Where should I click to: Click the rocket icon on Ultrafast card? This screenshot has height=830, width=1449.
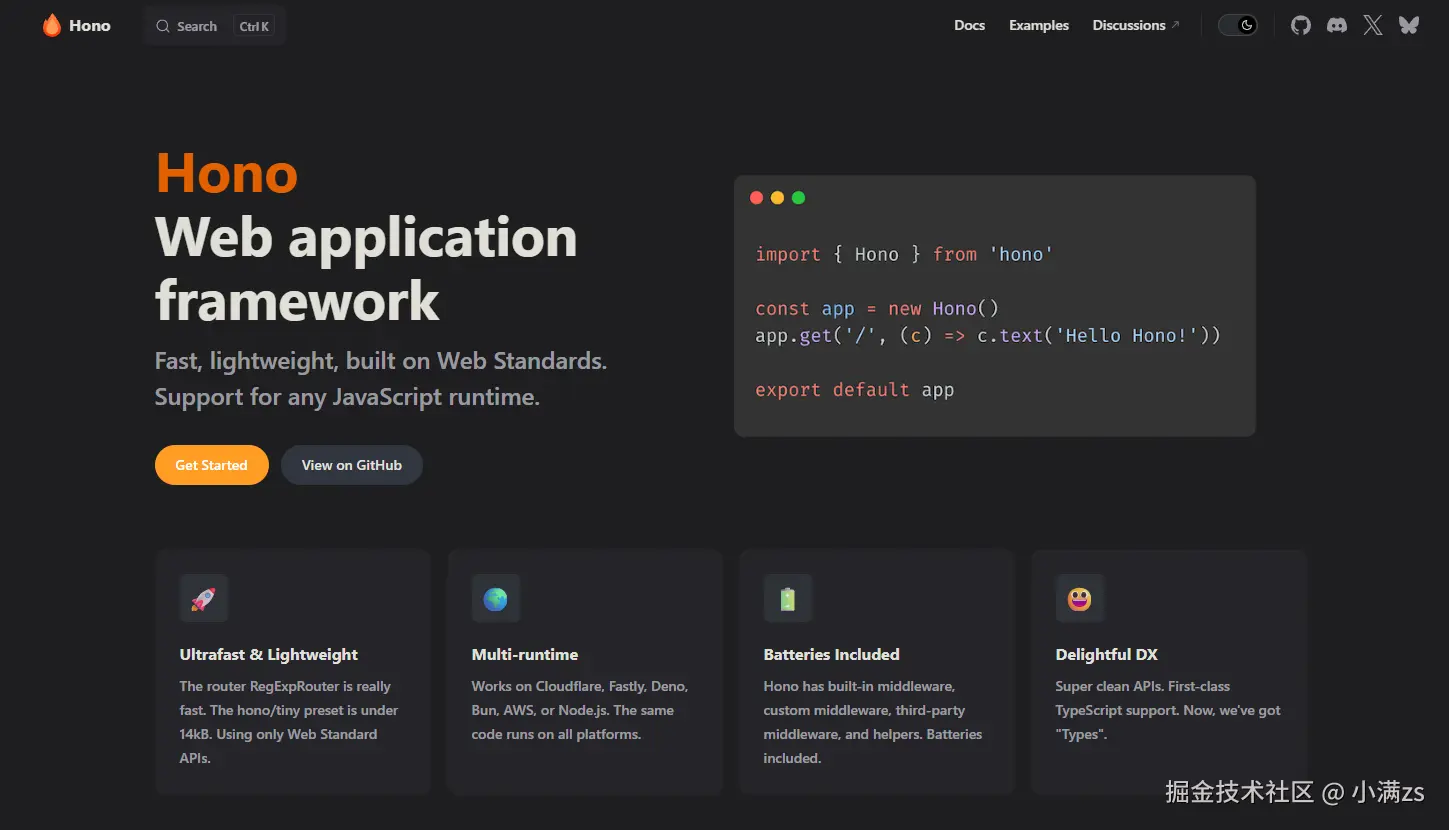pos(204,599)
